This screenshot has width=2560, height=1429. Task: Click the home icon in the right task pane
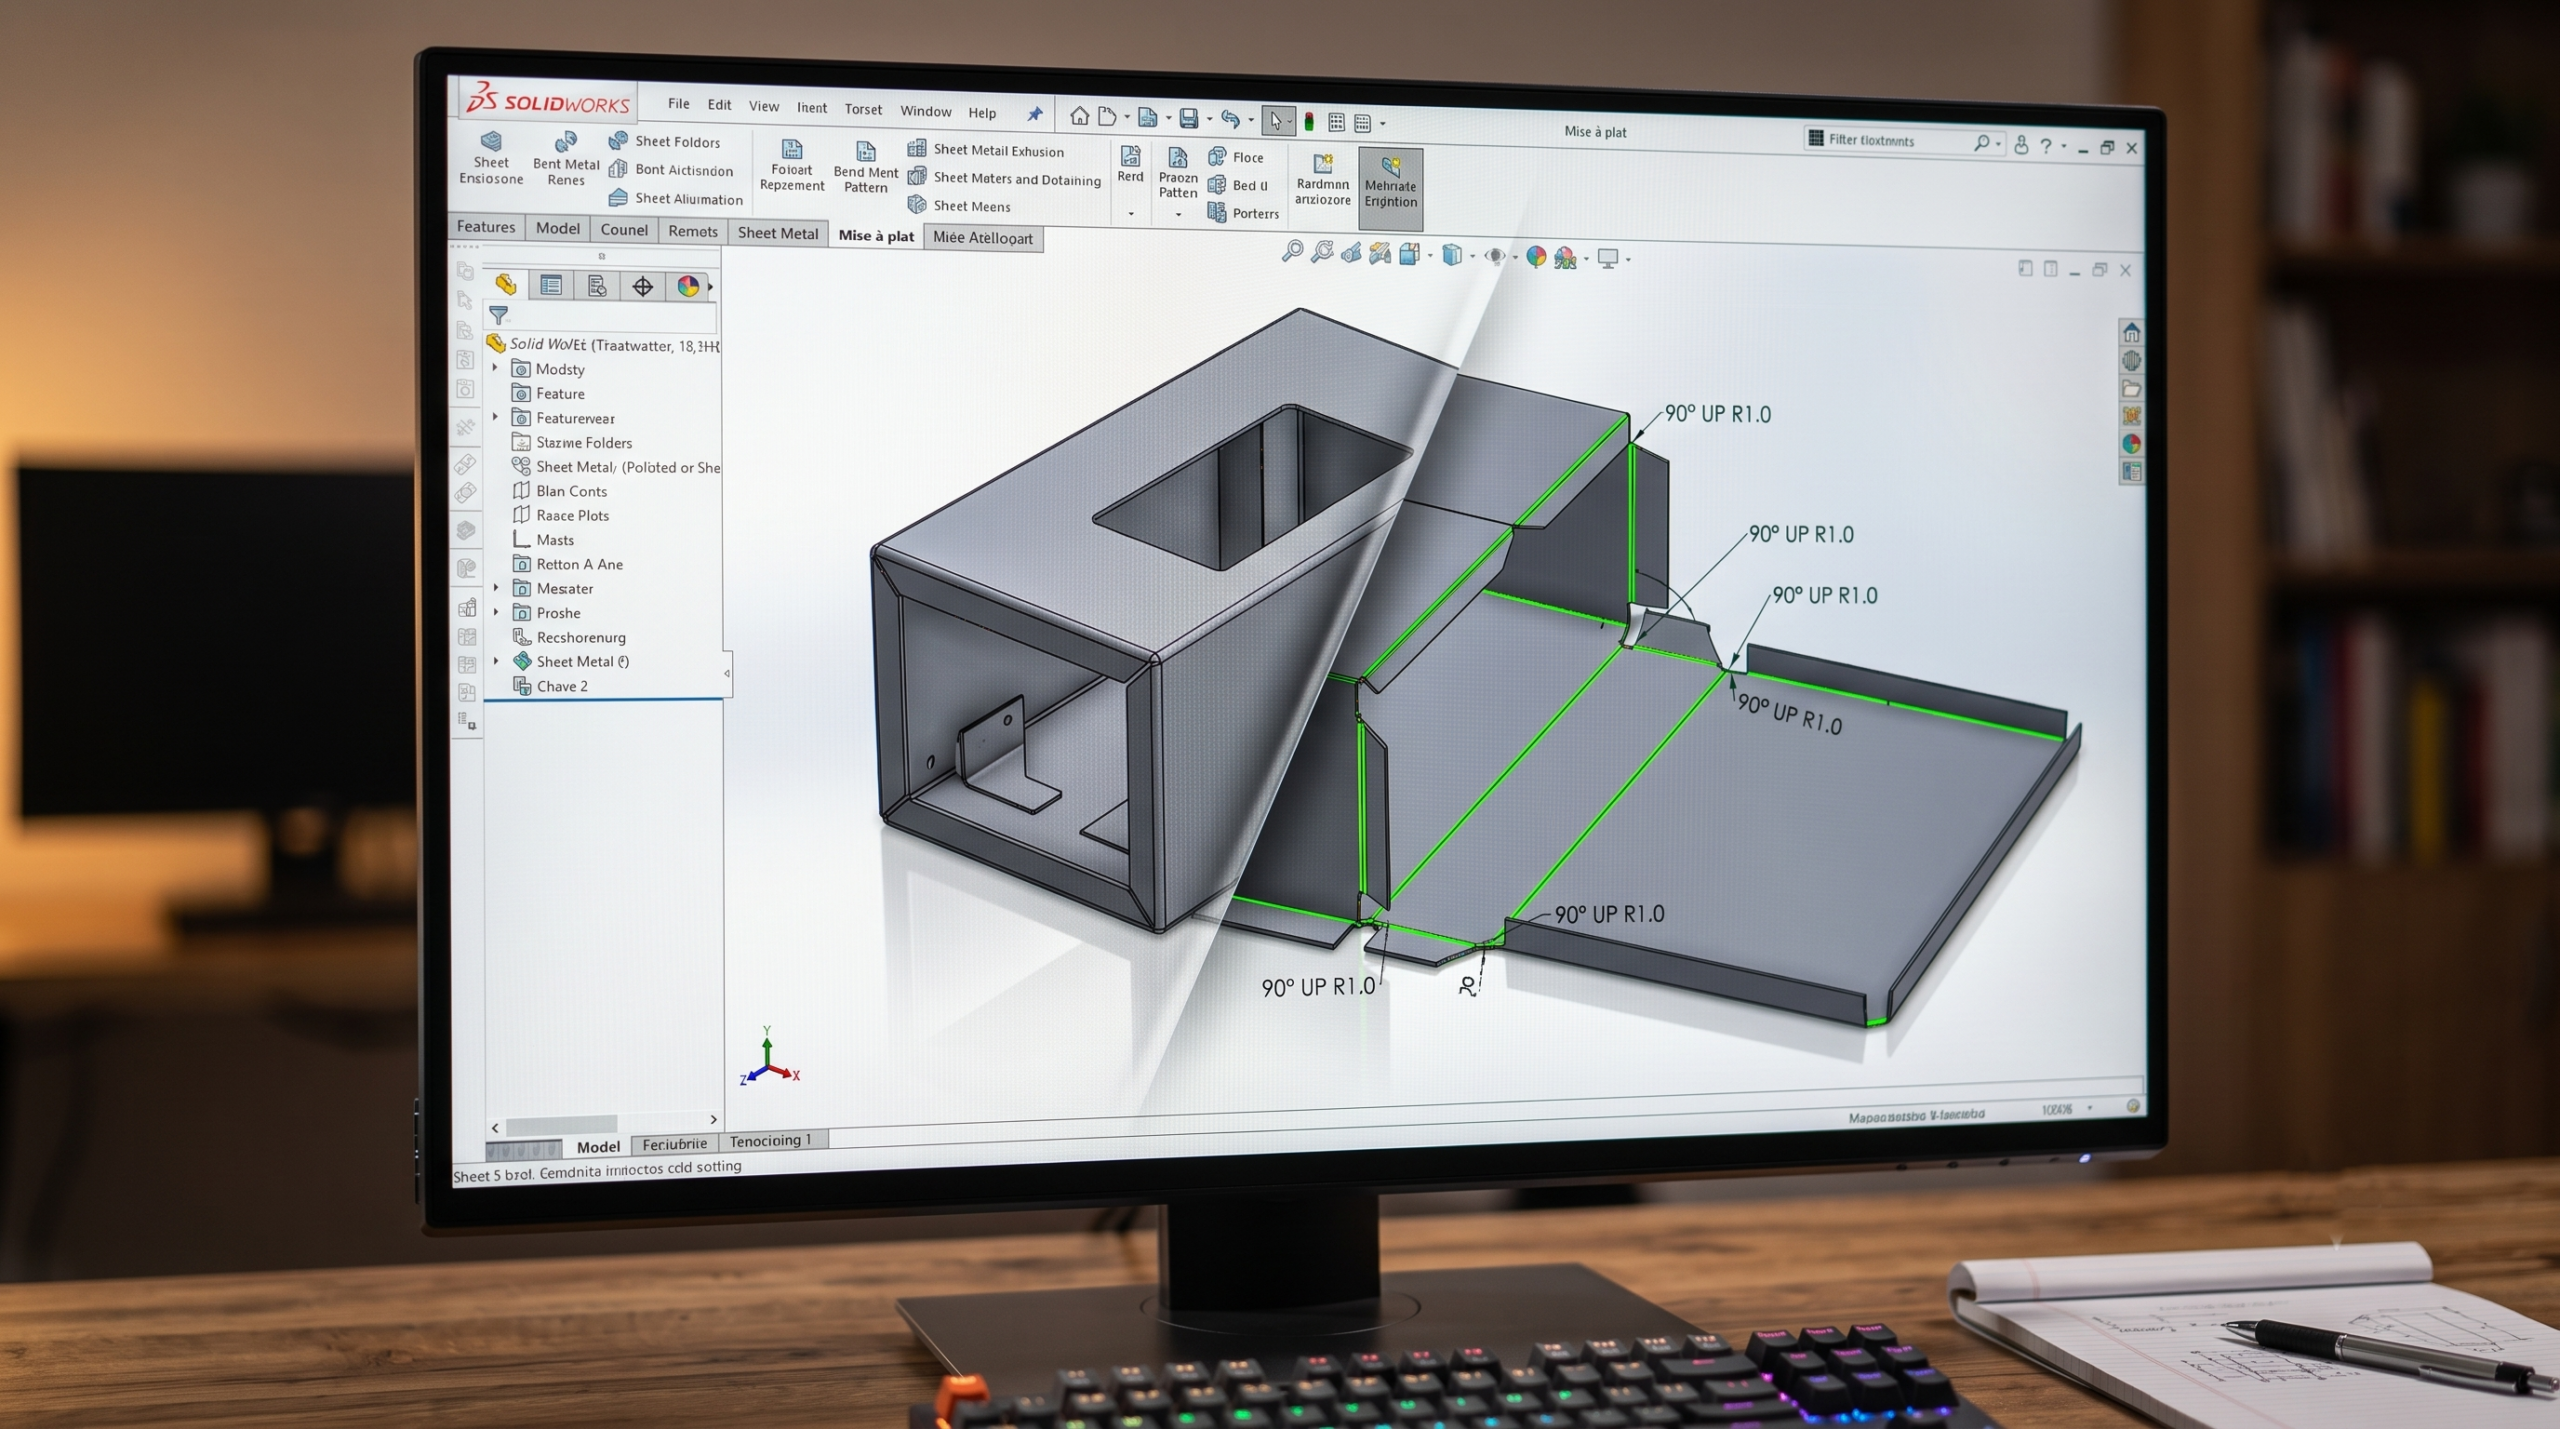(x=2131, y=332)
